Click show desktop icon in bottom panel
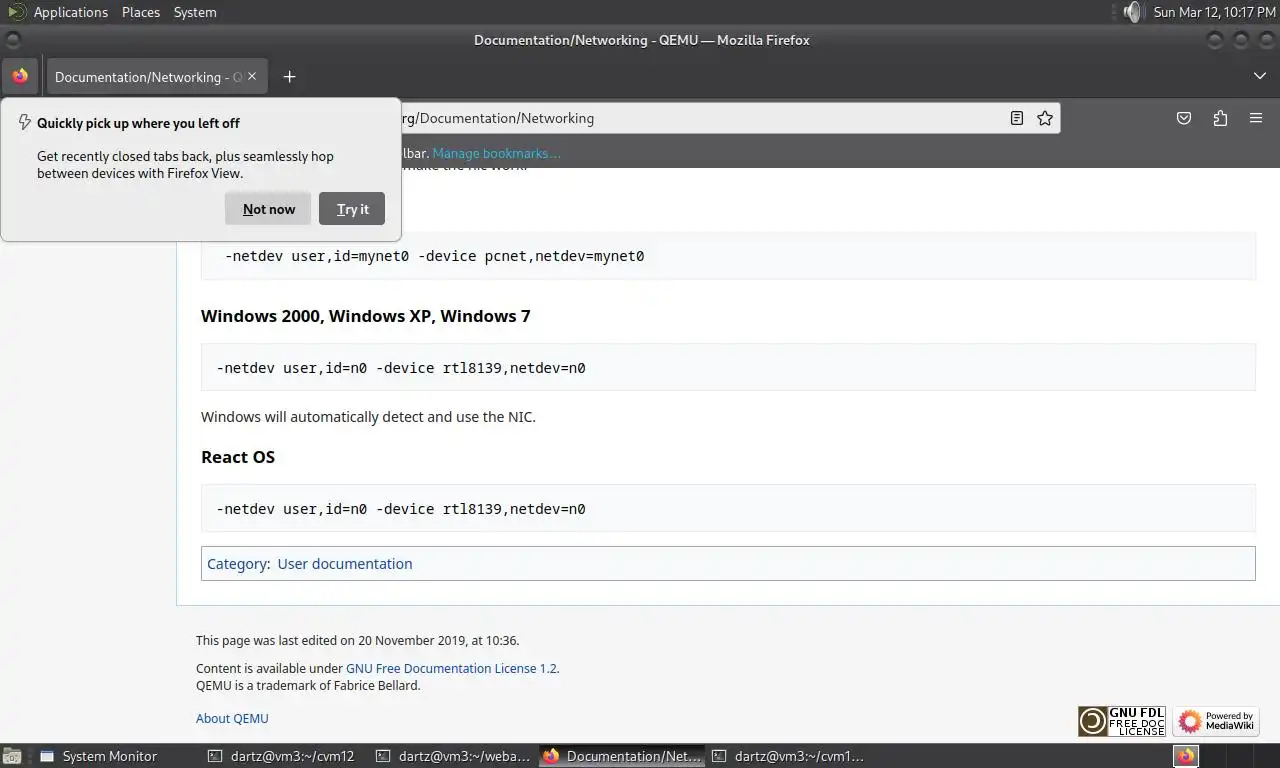This screenshot has width=1280, height=768. click(x=12, y=756)
